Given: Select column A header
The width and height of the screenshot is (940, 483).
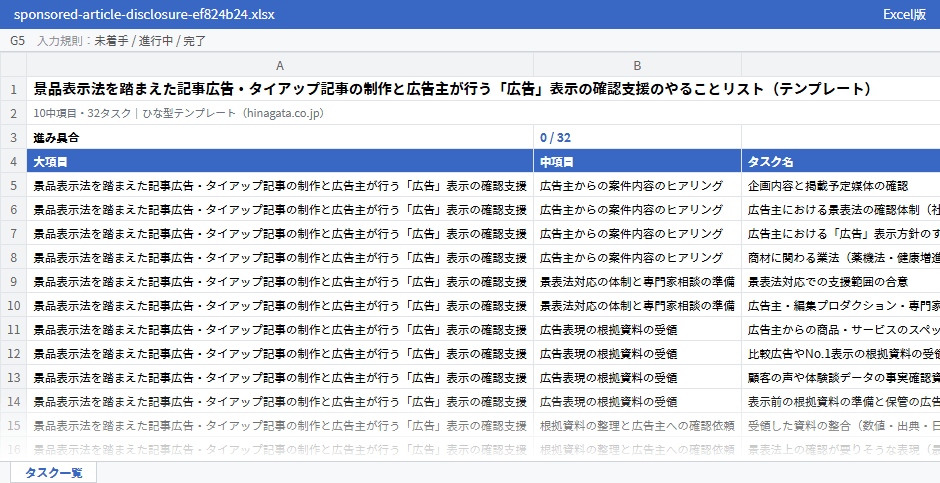Looking at the screenshot, I should (280, 65).
